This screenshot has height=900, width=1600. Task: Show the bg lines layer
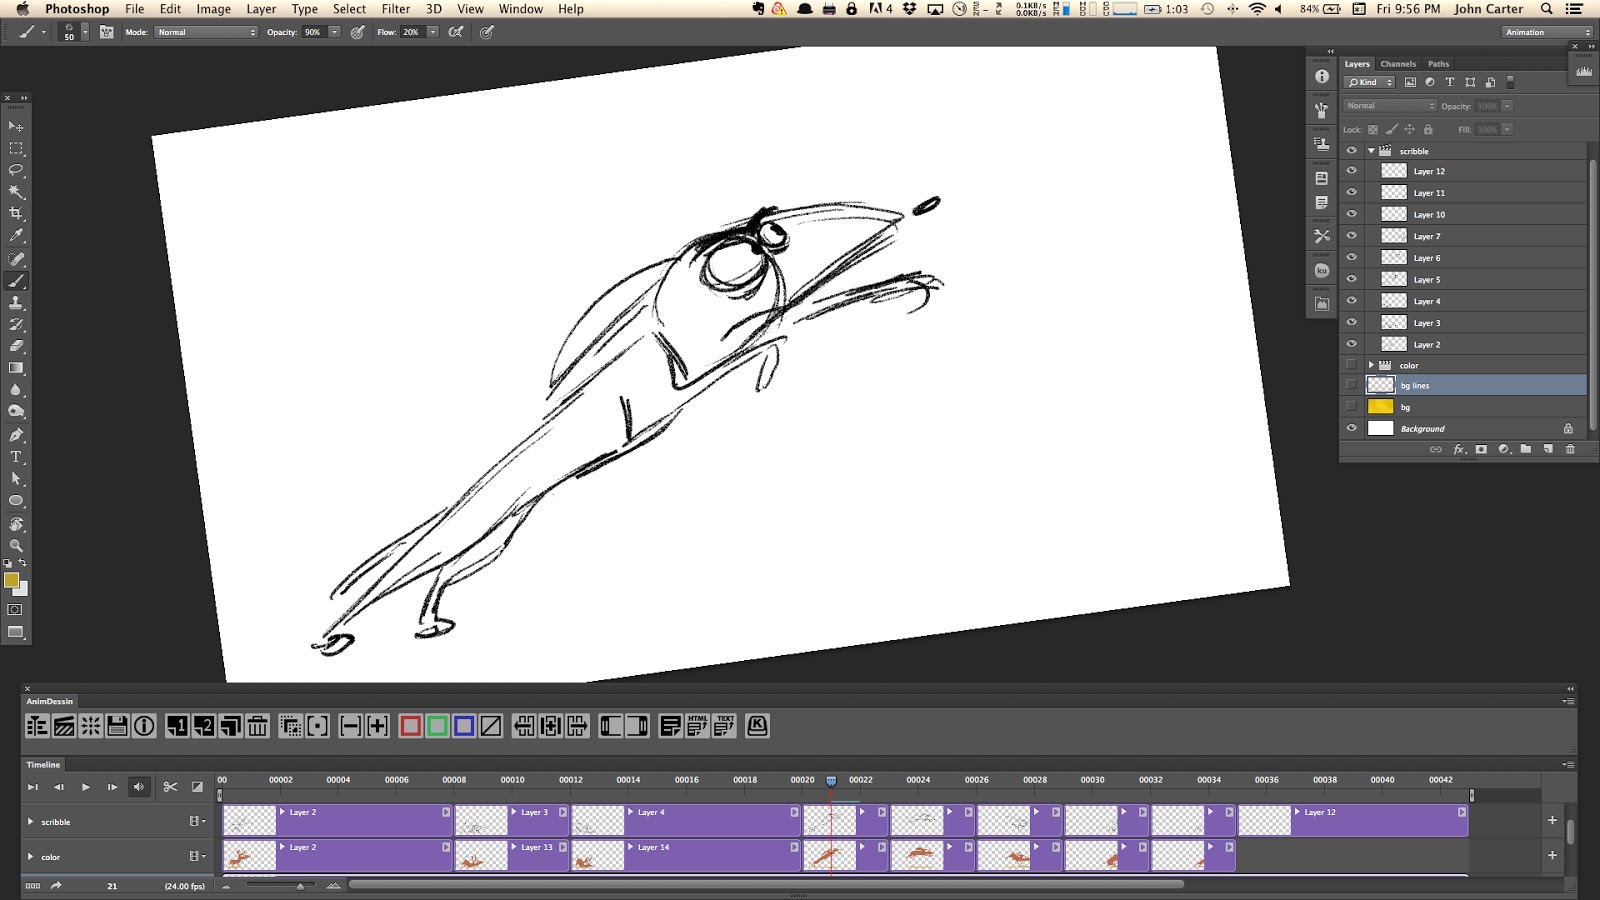pos(1352,385)
